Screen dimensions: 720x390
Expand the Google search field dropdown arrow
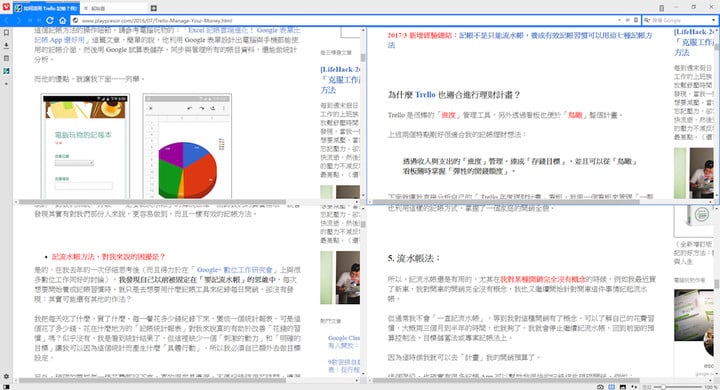[713, 20]
